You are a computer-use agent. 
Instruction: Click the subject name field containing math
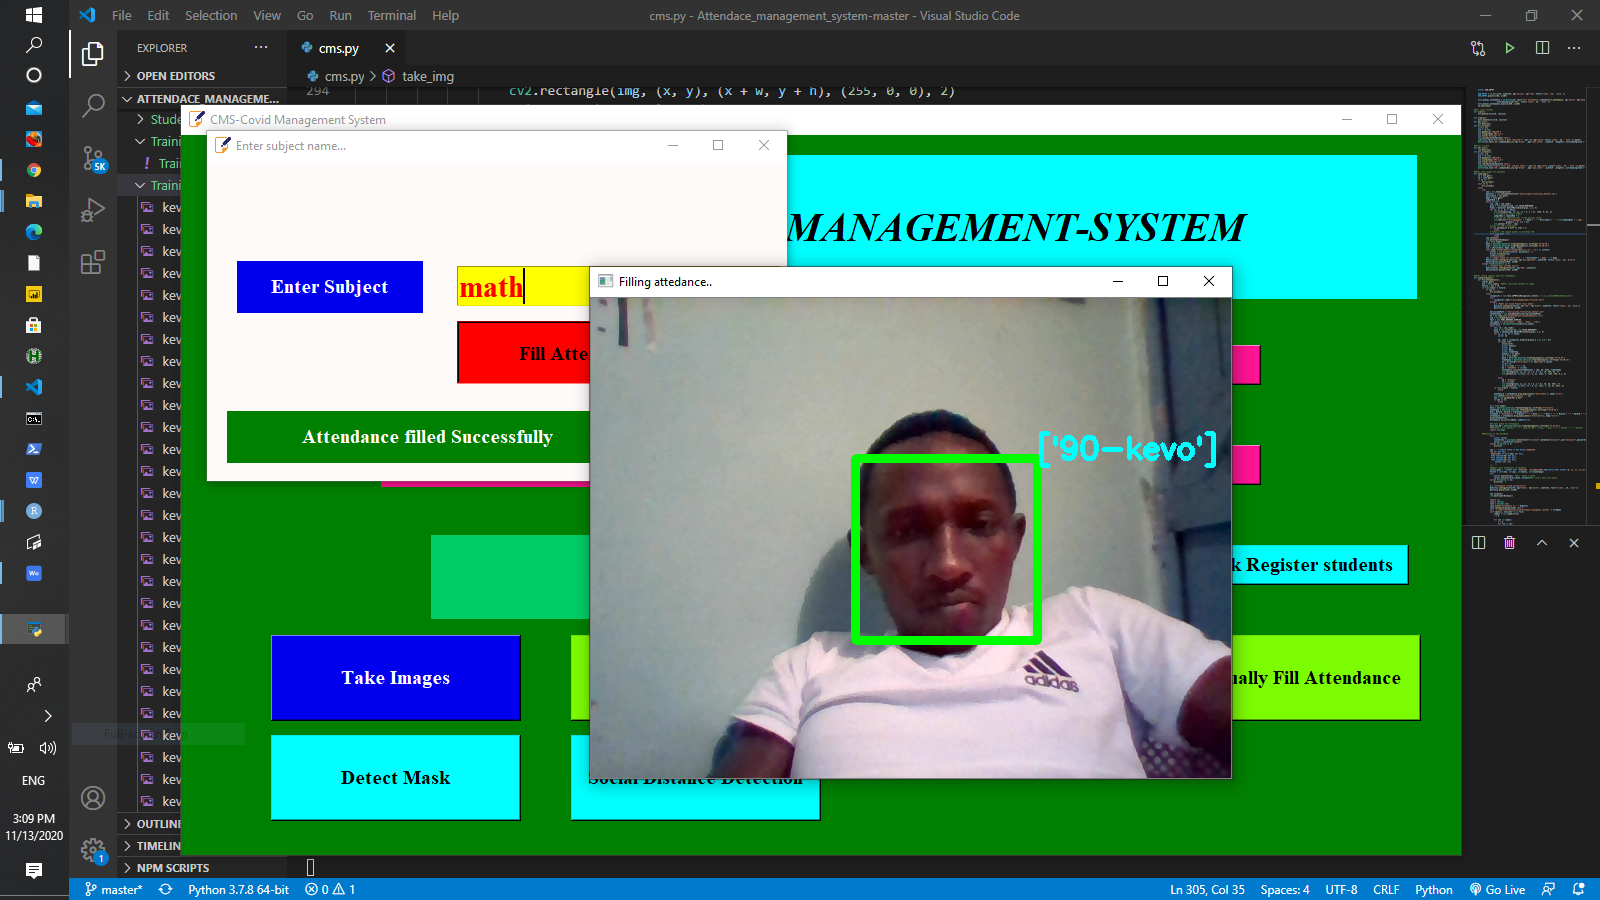[x=522, y=287]
